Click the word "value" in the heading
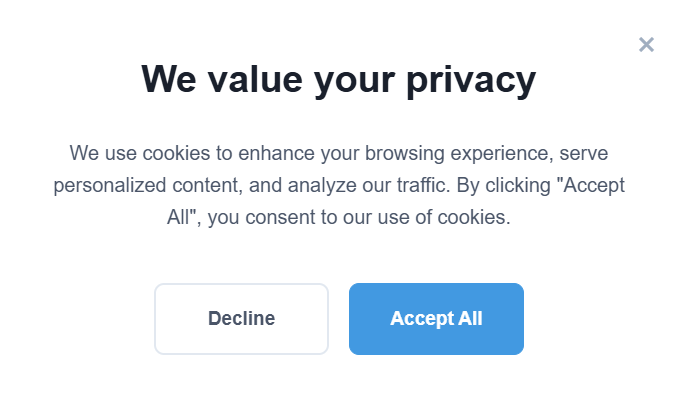 click(x=255, y=80)
